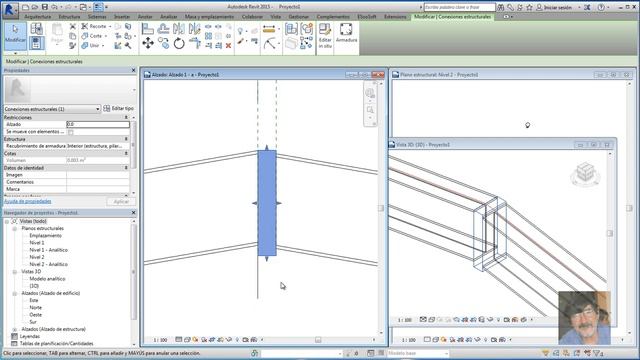Open the Gestionar ribbon tab
The width and height of the screenshot is (640, 360).
point(299,17)
